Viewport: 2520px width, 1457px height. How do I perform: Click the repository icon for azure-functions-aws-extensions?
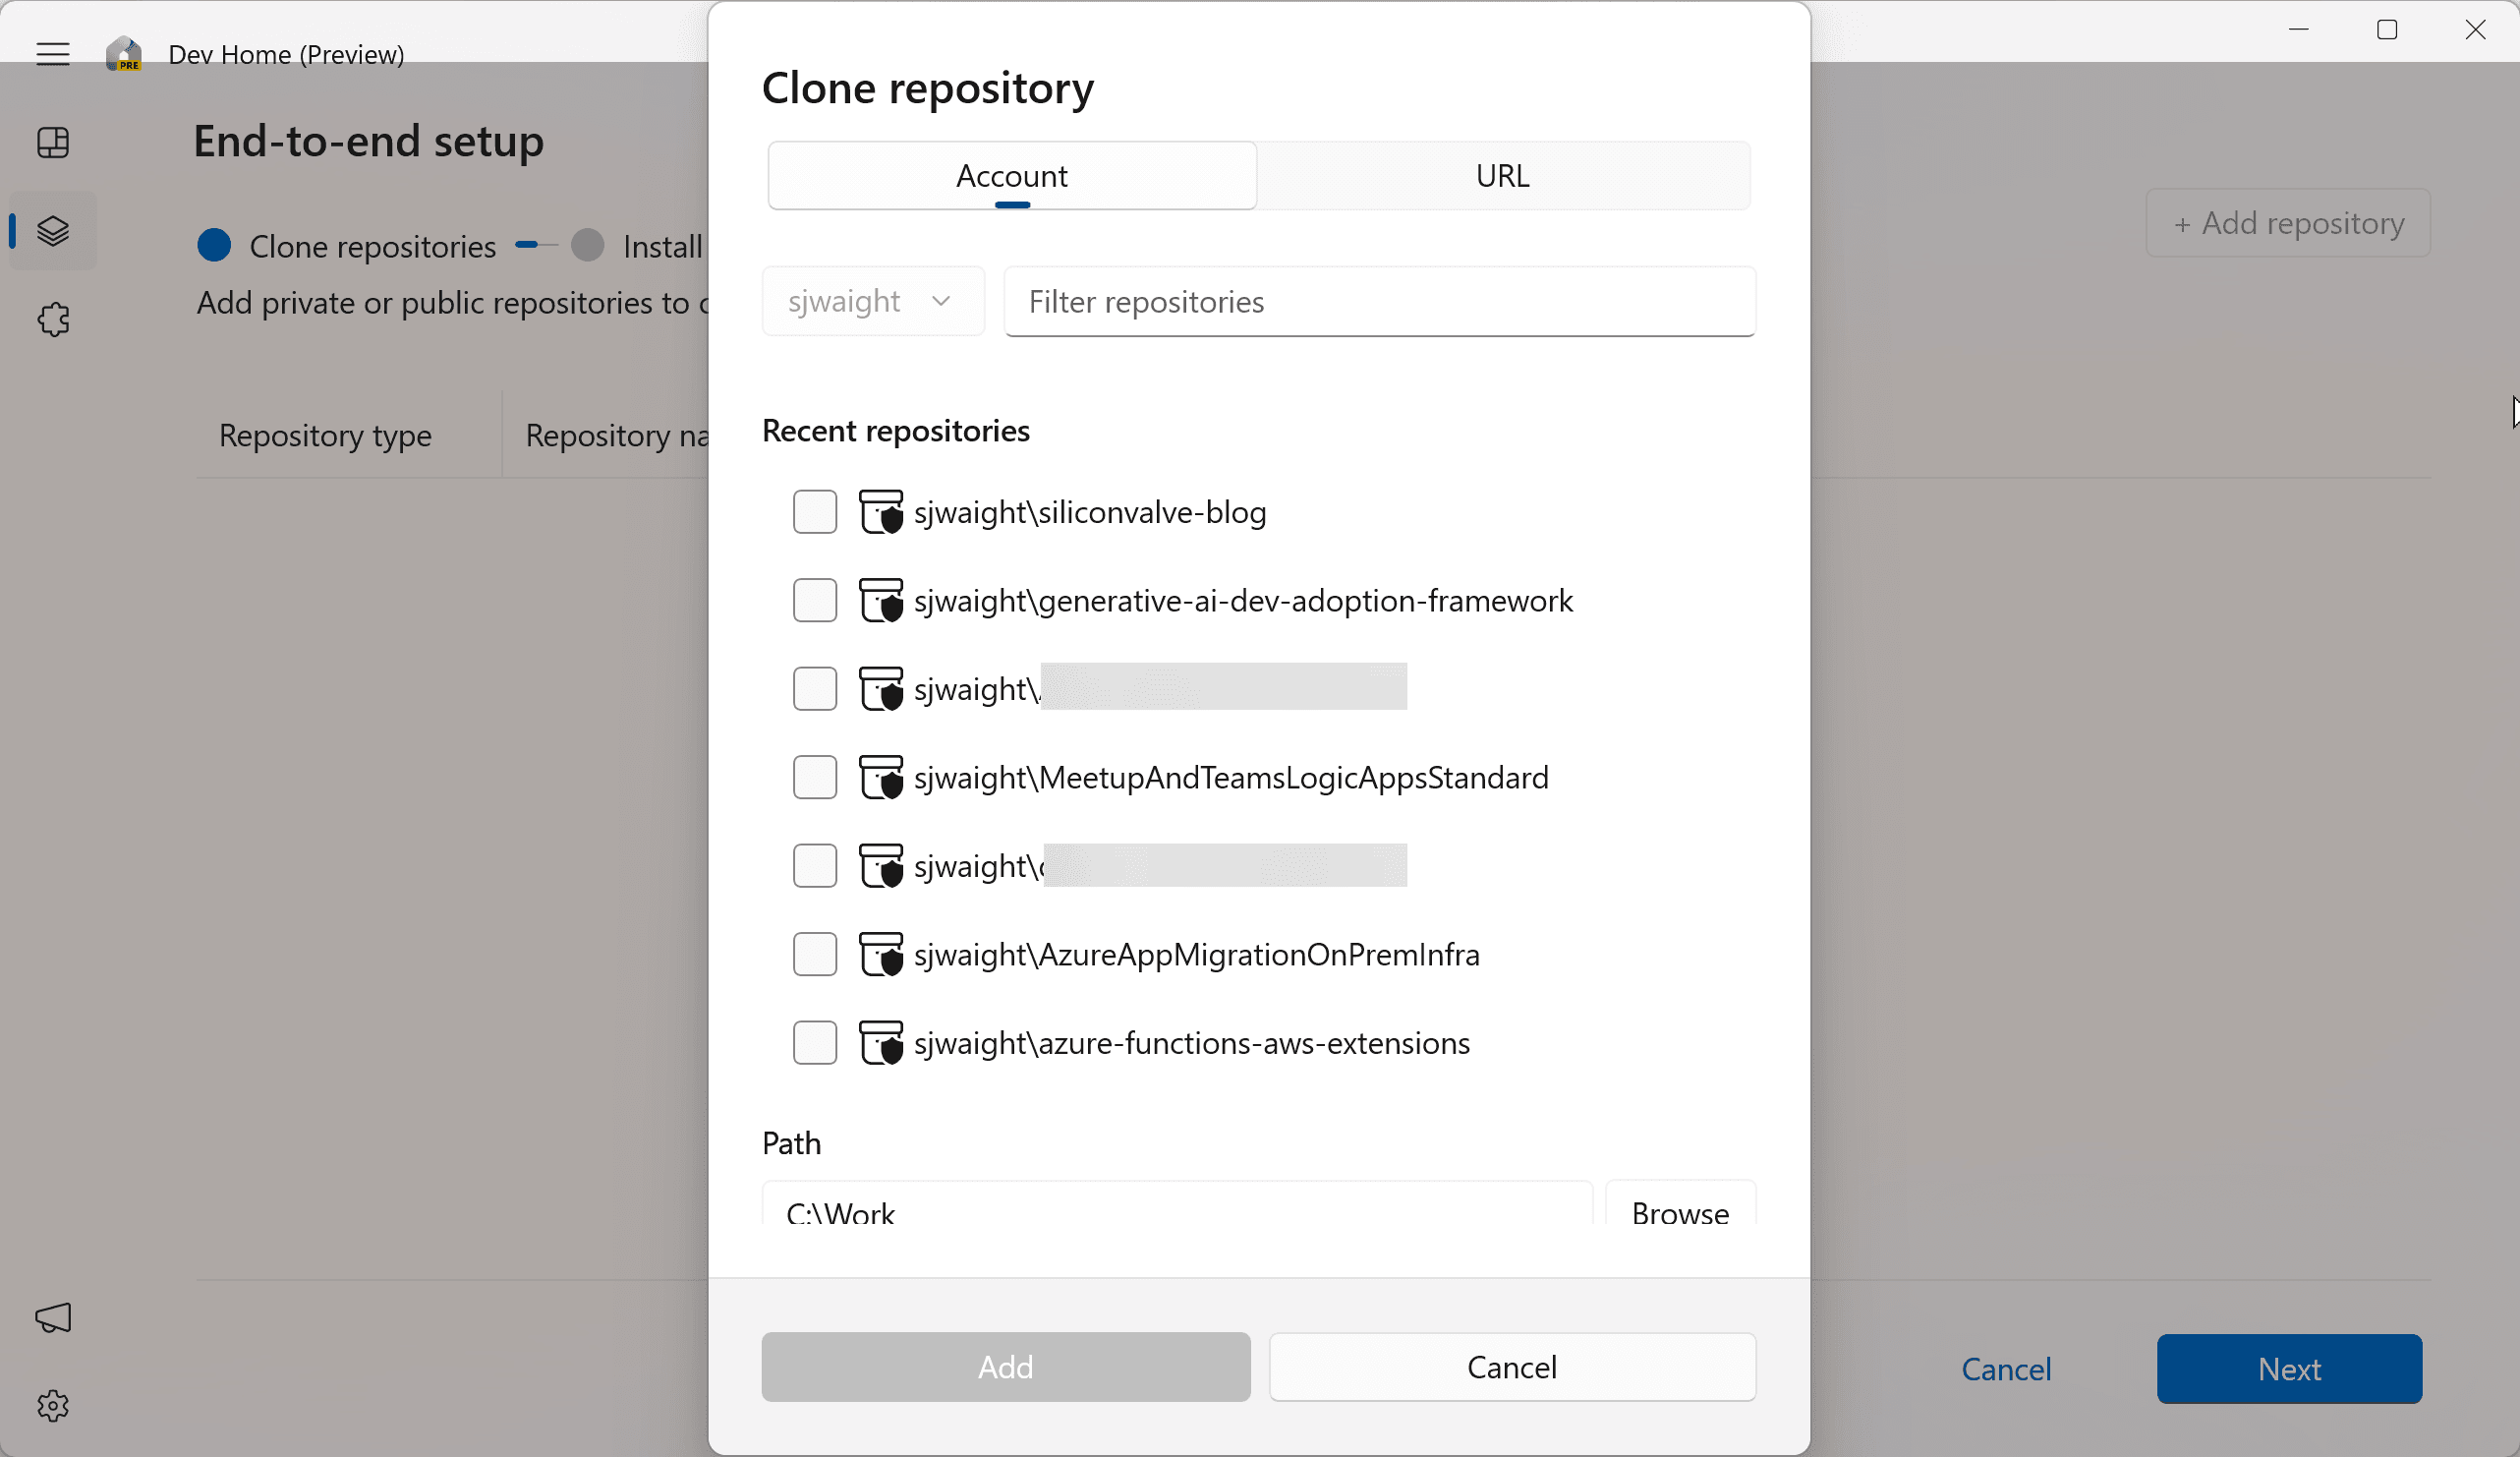point(883,1042)
